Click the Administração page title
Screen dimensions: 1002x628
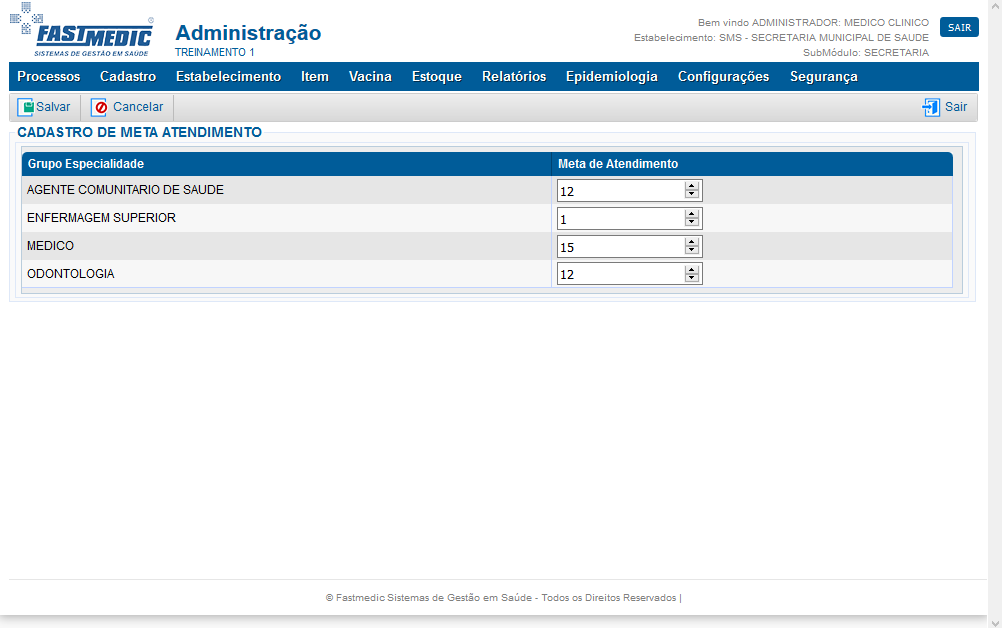(248, 33)
